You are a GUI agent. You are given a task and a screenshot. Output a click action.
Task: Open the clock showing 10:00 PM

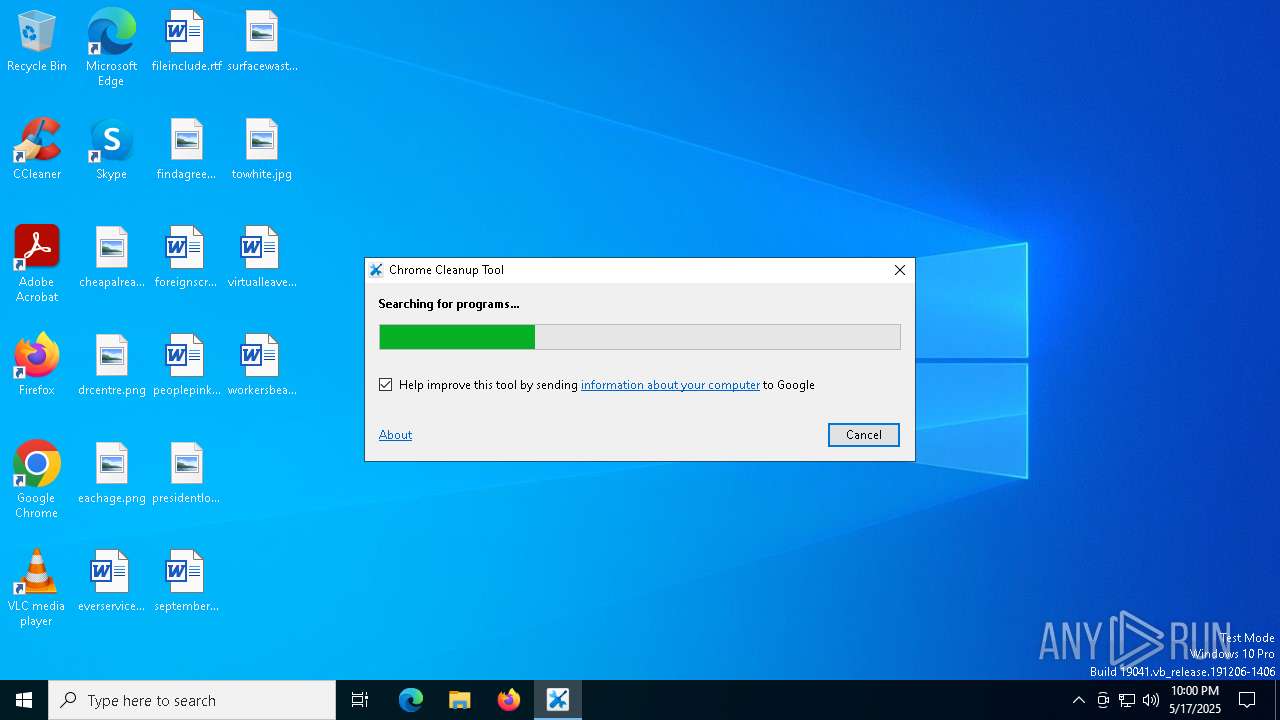pos(1195,700)
